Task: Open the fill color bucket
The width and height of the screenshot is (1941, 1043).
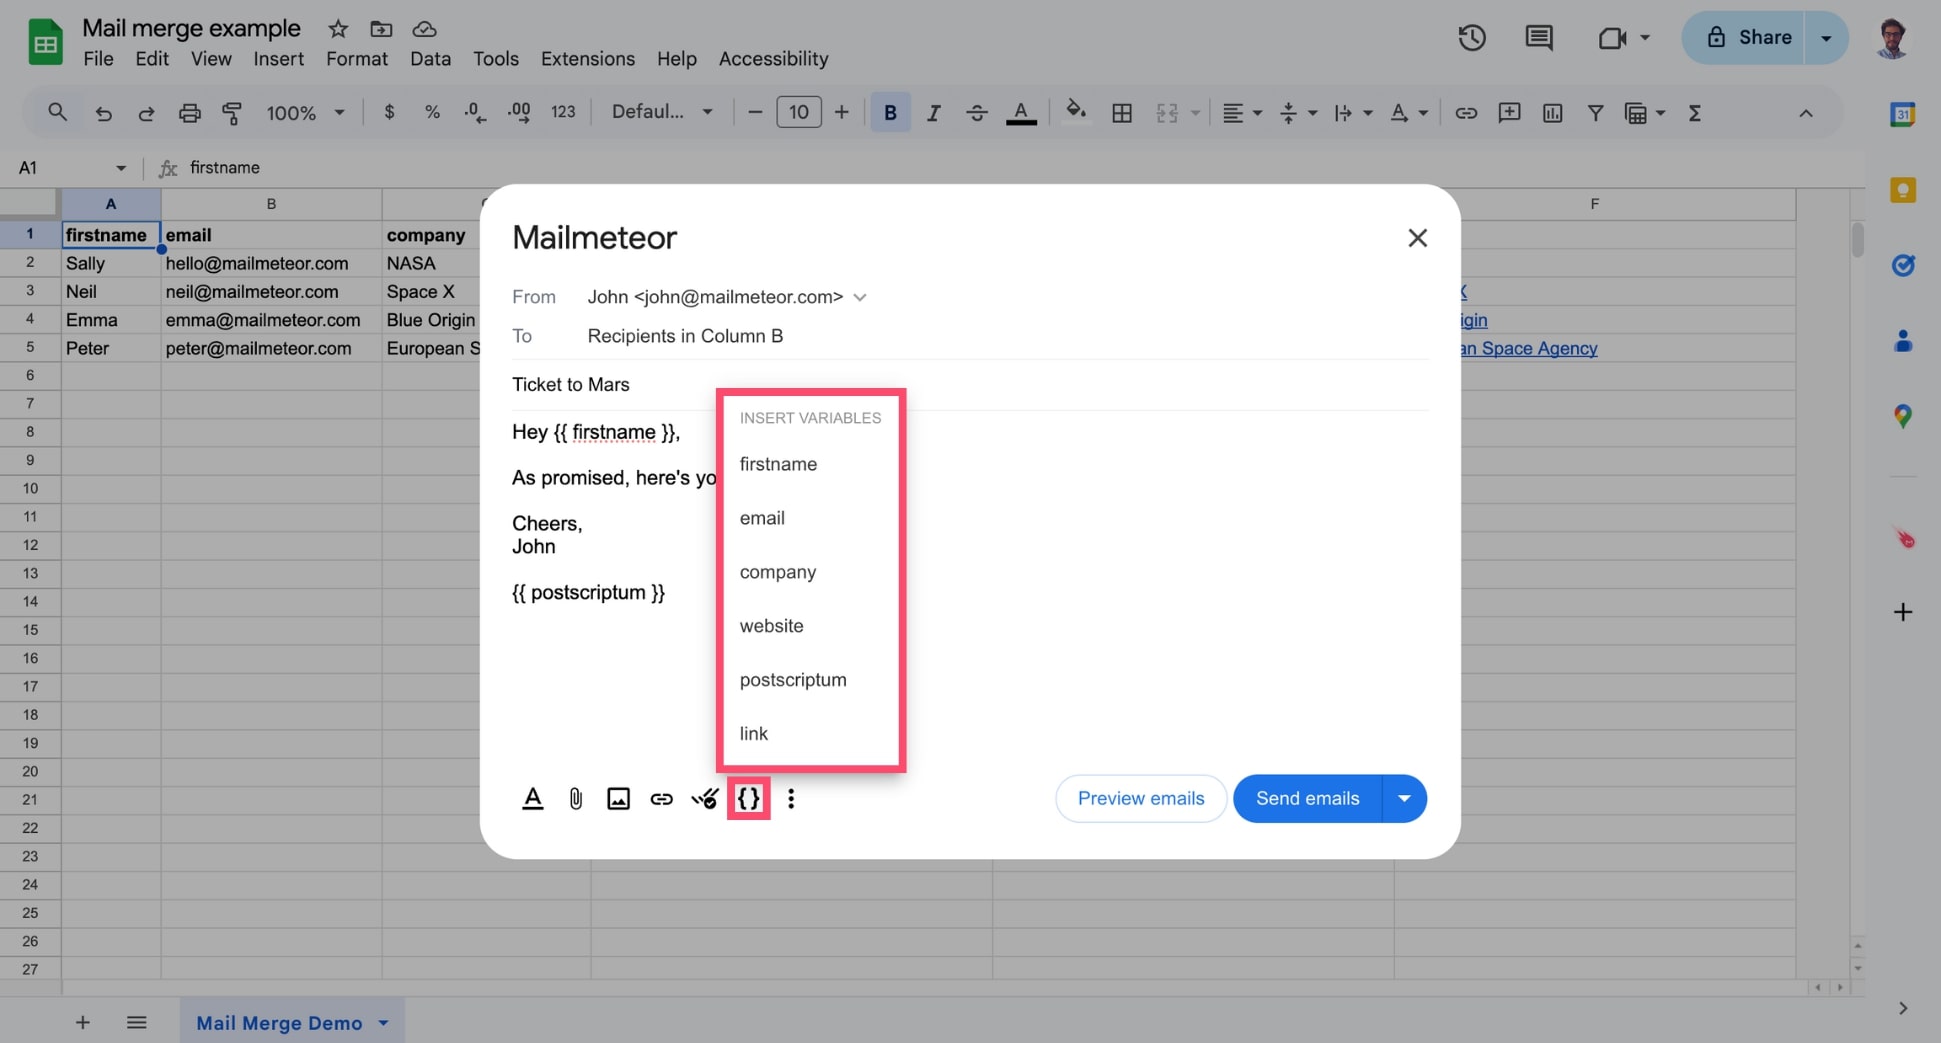Action: 1076,112
